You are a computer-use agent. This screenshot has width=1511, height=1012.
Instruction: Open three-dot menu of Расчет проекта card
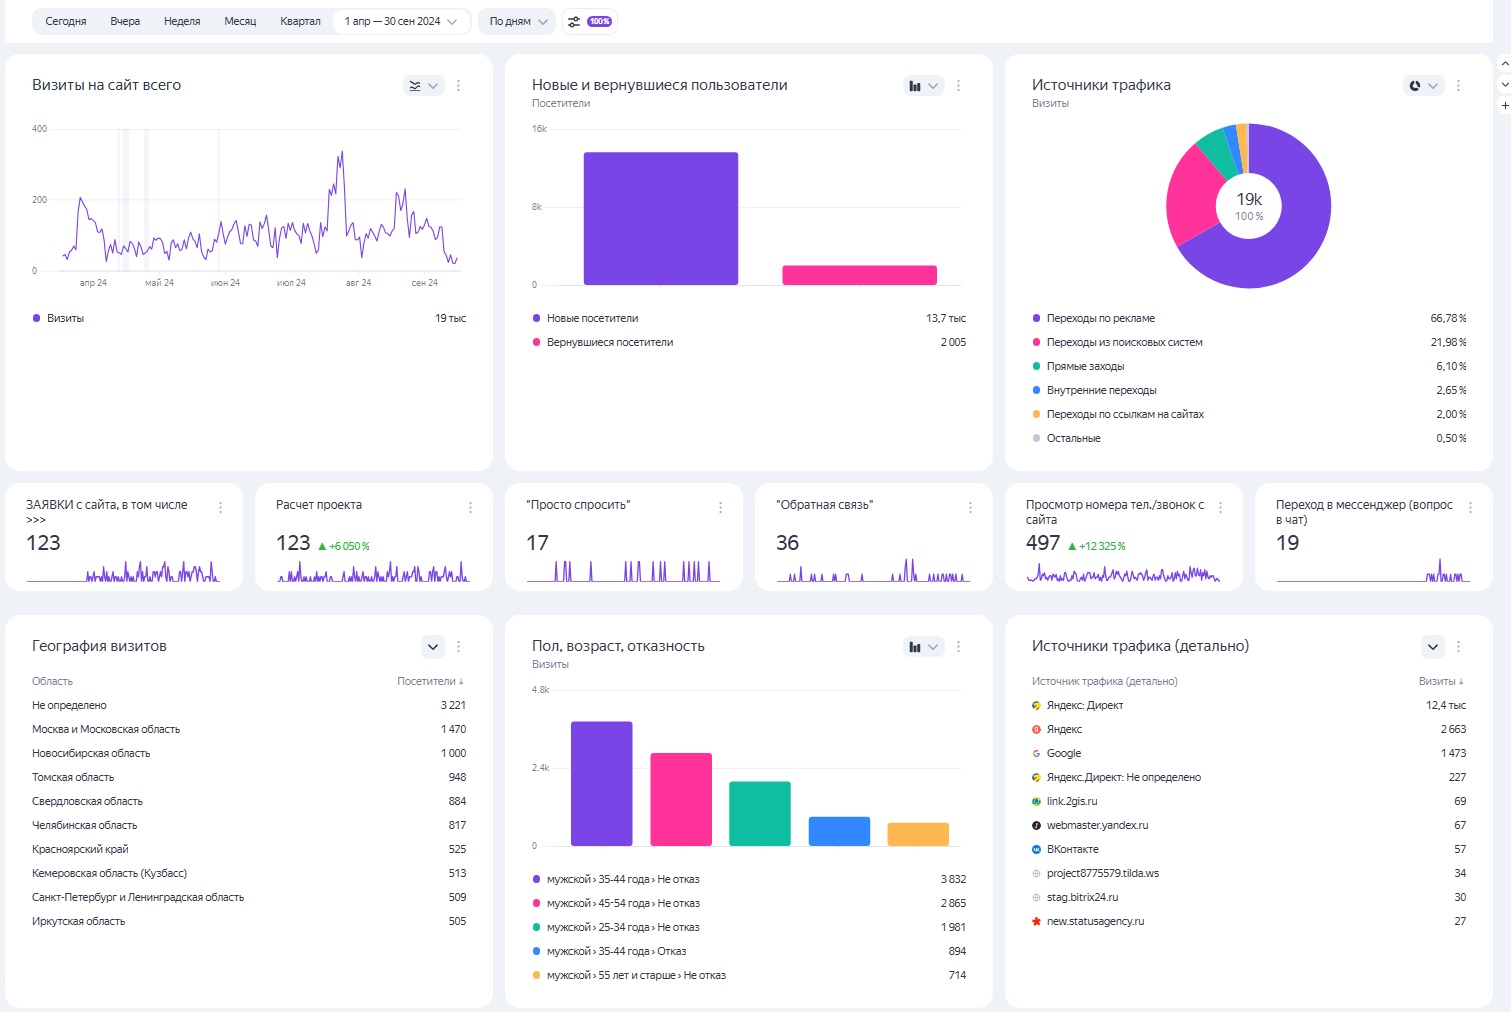[471, 508]
